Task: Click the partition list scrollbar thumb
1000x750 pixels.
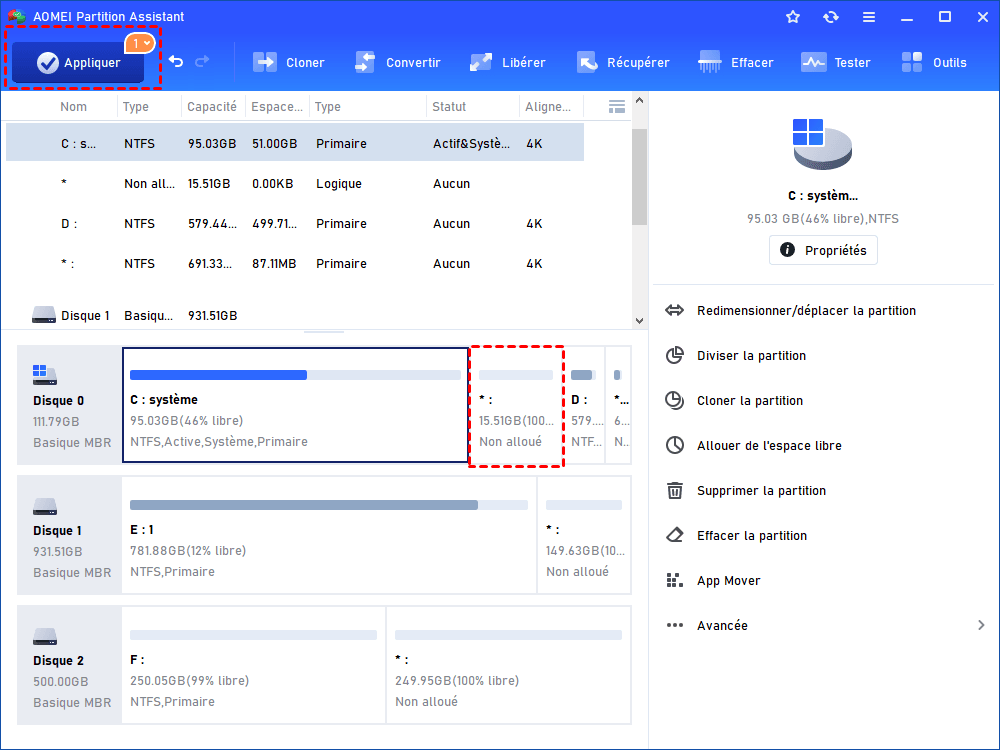Action: coord(640,177)
